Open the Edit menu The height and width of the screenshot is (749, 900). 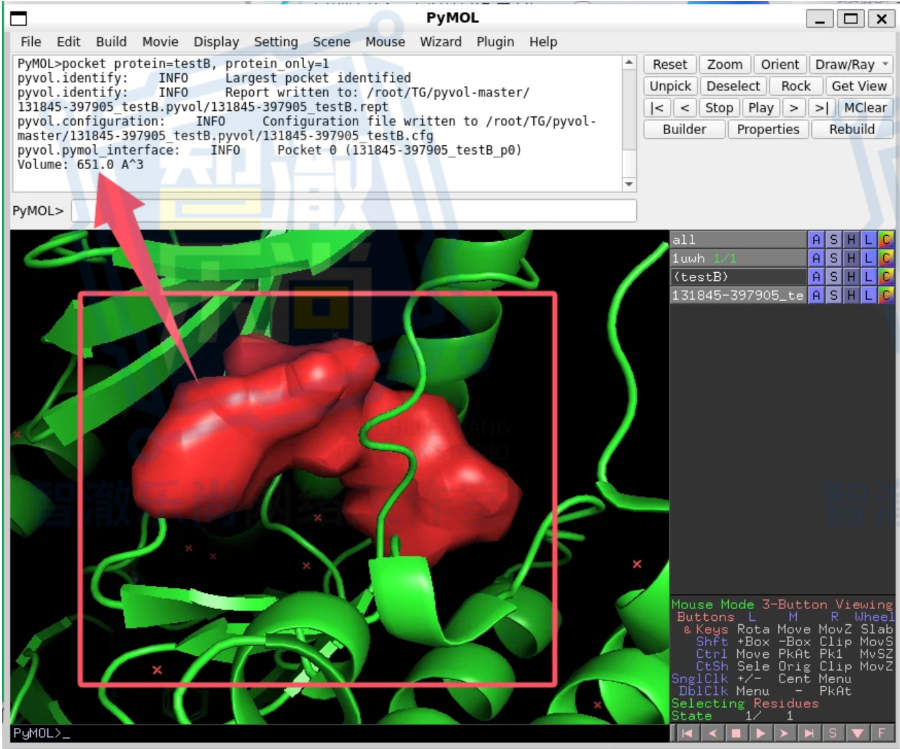(68, 42)
